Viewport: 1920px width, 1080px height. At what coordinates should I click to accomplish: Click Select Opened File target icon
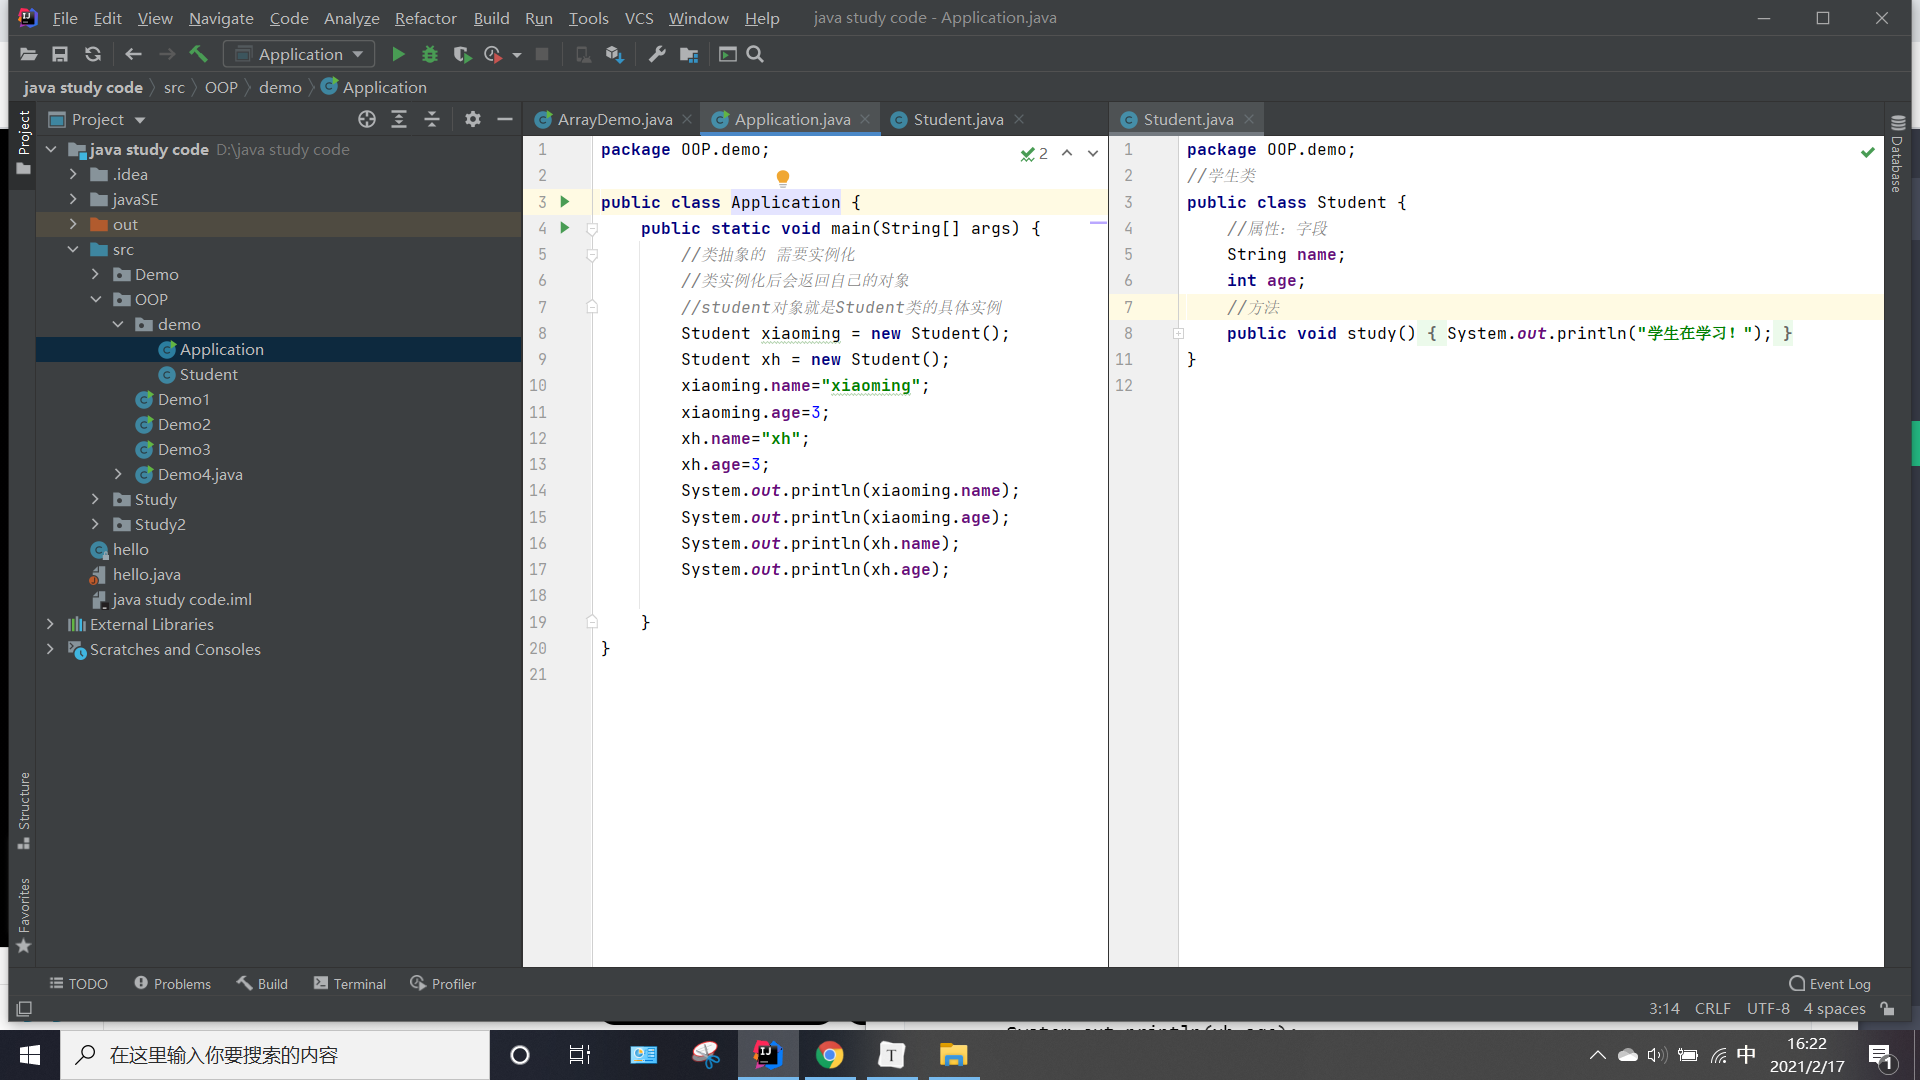click(367, 119)
